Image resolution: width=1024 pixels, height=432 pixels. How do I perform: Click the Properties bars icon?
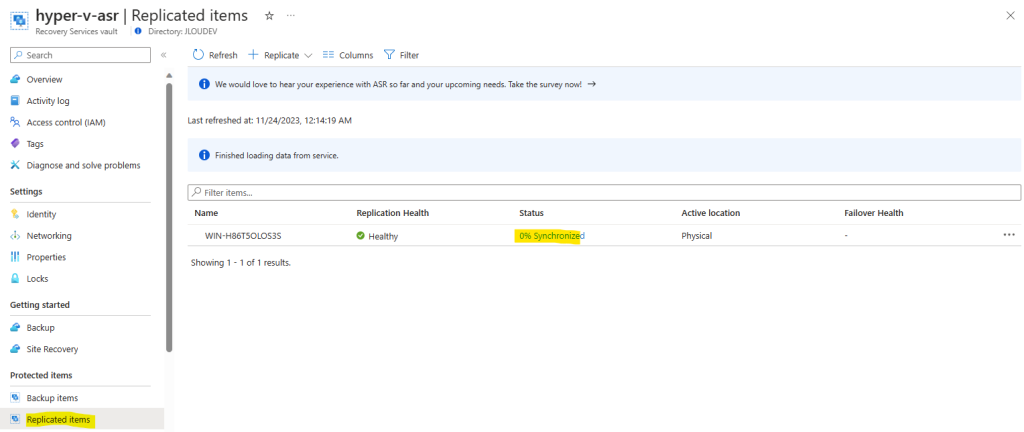pos(16,257)
